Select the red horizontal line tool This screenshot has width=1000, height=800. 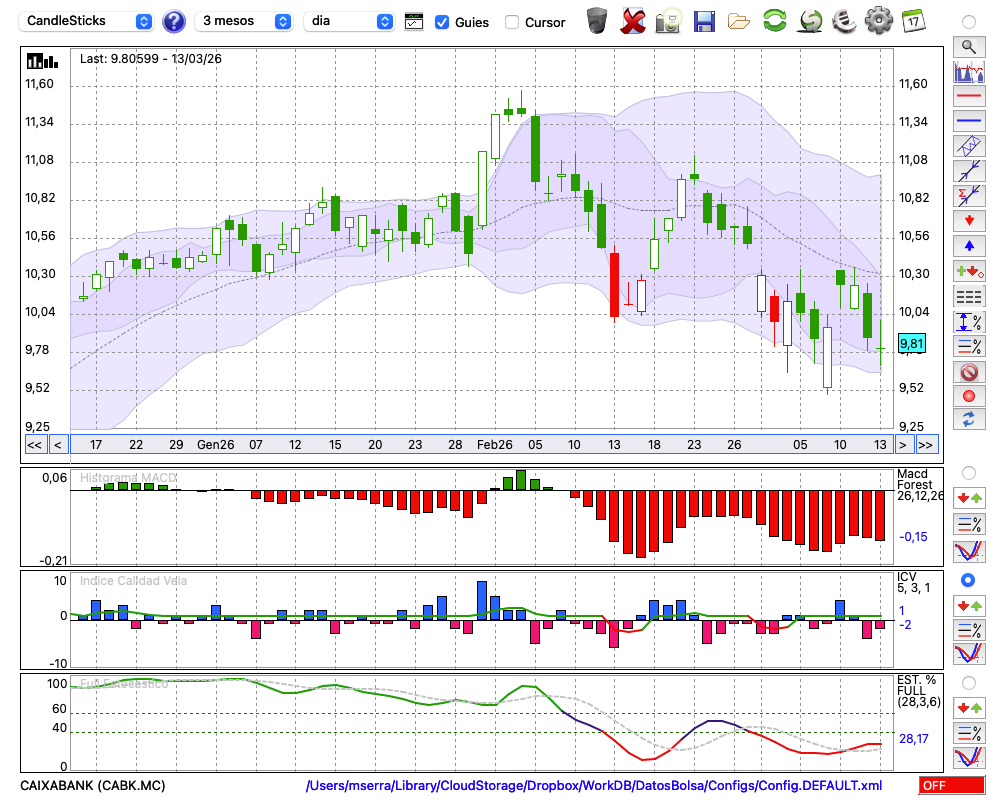coord(969,96)
